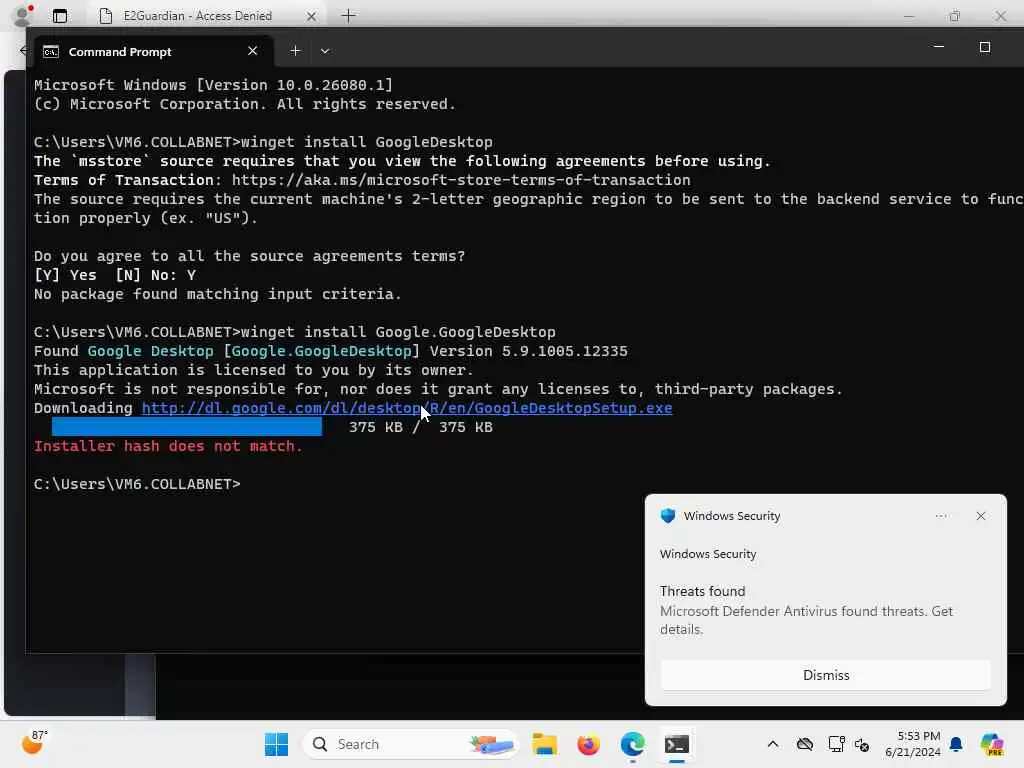Screen dimensions: 1024x768
Task: Click the Terminal icon in taskbar
Action: 677,744
